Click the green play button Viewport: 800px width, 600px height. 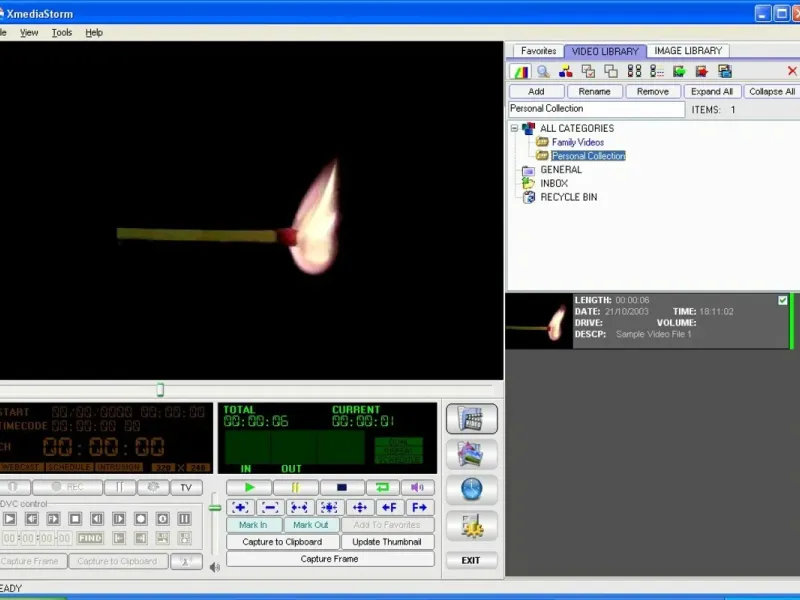[249, 487]
